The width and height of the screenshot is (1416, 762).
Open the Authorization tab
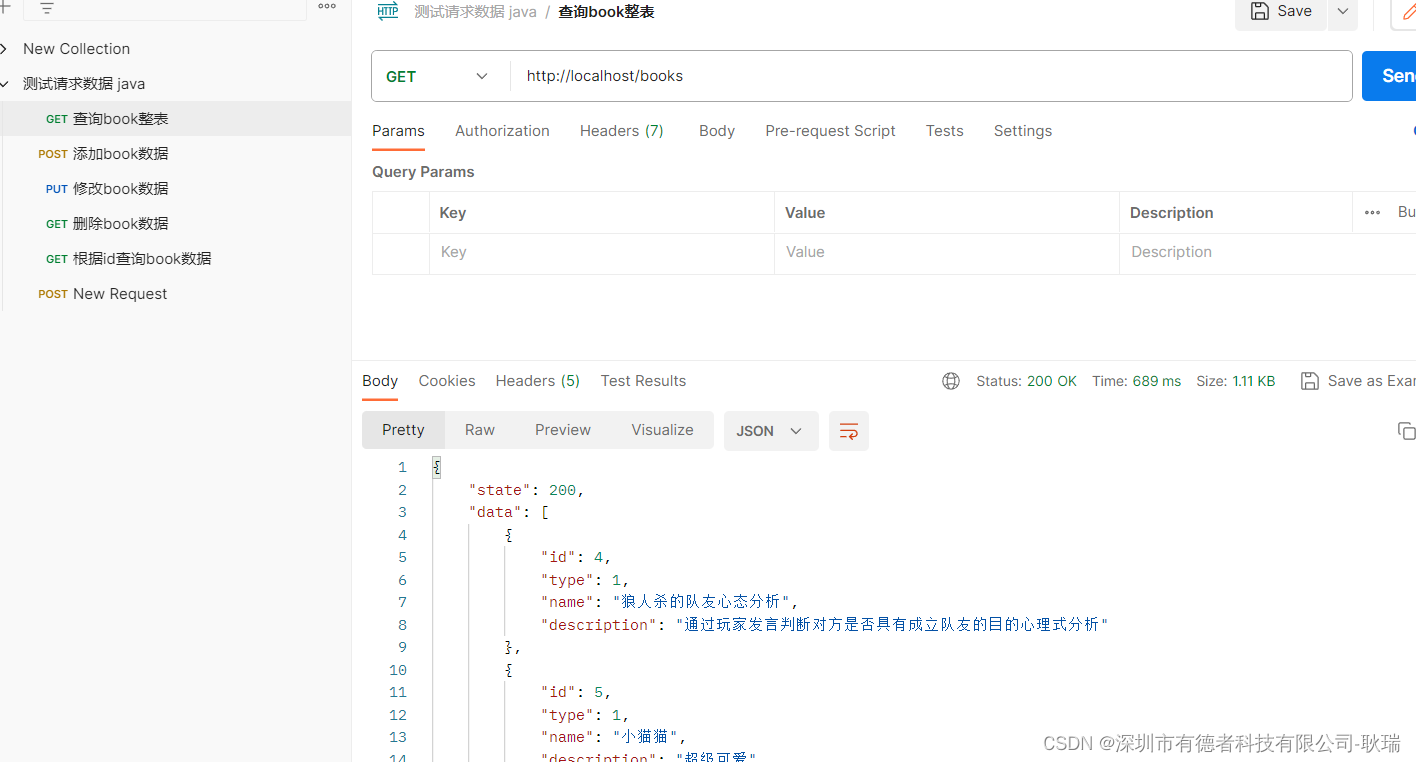pos(502,131)
